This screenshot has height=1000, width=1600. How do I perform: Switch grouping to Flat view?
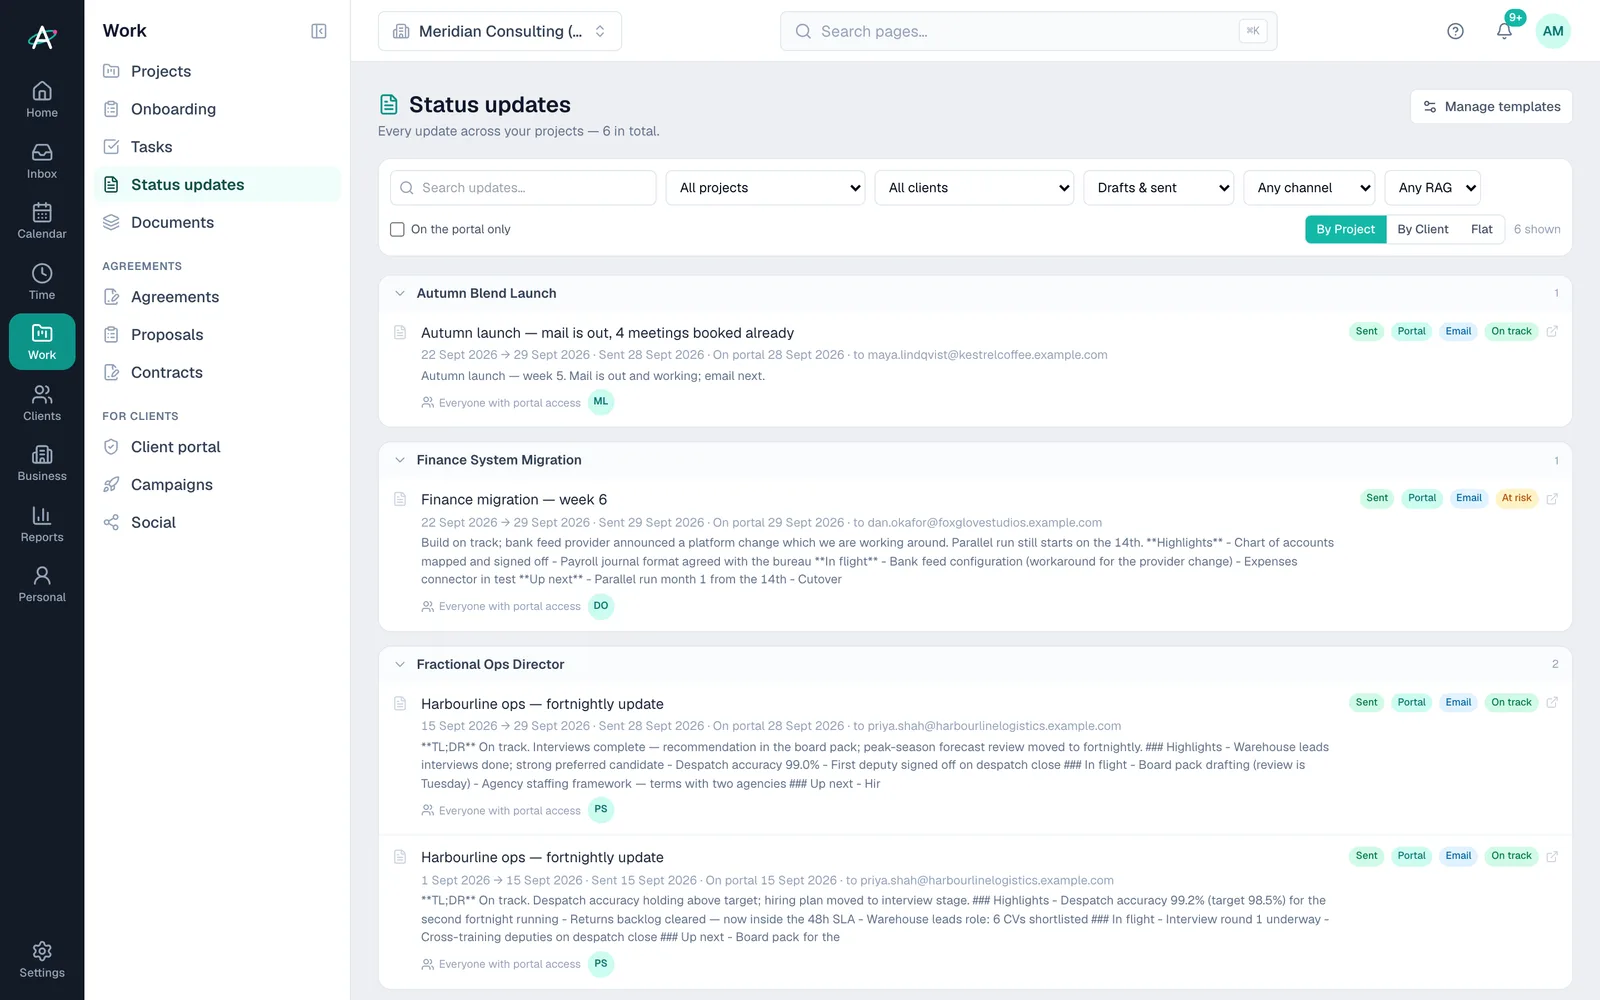pyautogui.click(x=1481, y=229)
